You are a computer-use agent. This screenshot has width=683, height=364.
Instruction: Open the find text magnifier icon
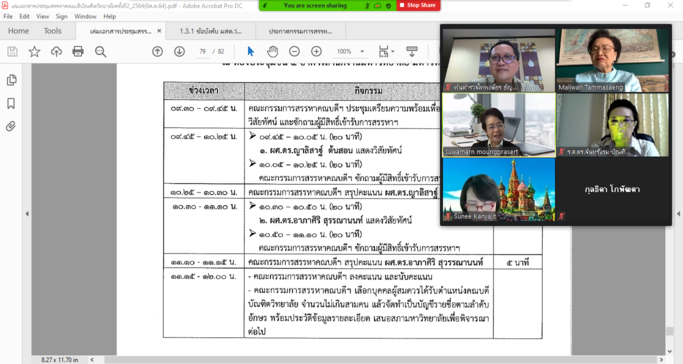(x=101, y=52)
